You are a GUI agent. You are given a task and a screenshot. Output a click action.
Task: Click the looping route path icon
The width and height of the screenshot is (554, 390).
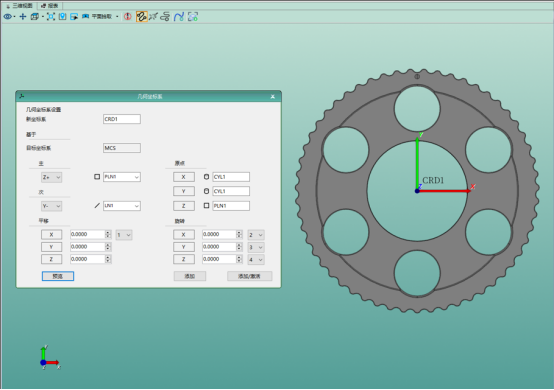click(165, 17)
